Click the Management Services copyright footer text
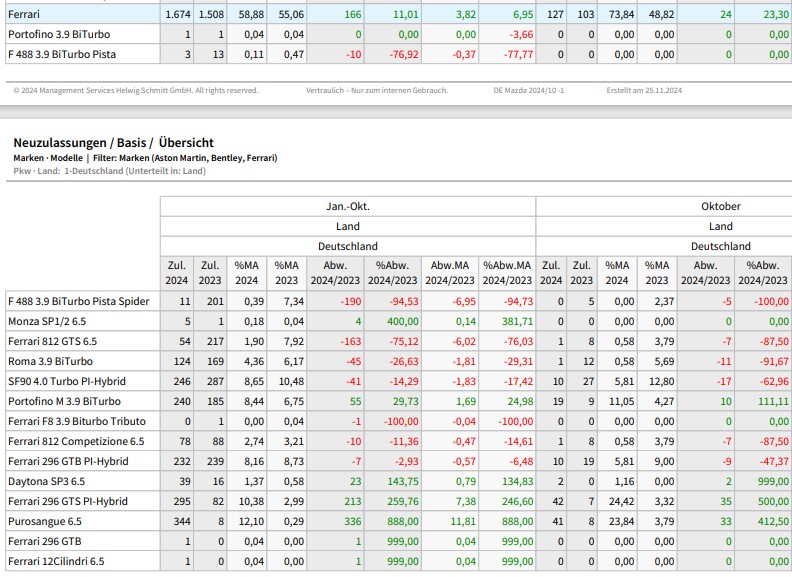Viewport: 792px width, 577px height. click(x=136, y=90)
